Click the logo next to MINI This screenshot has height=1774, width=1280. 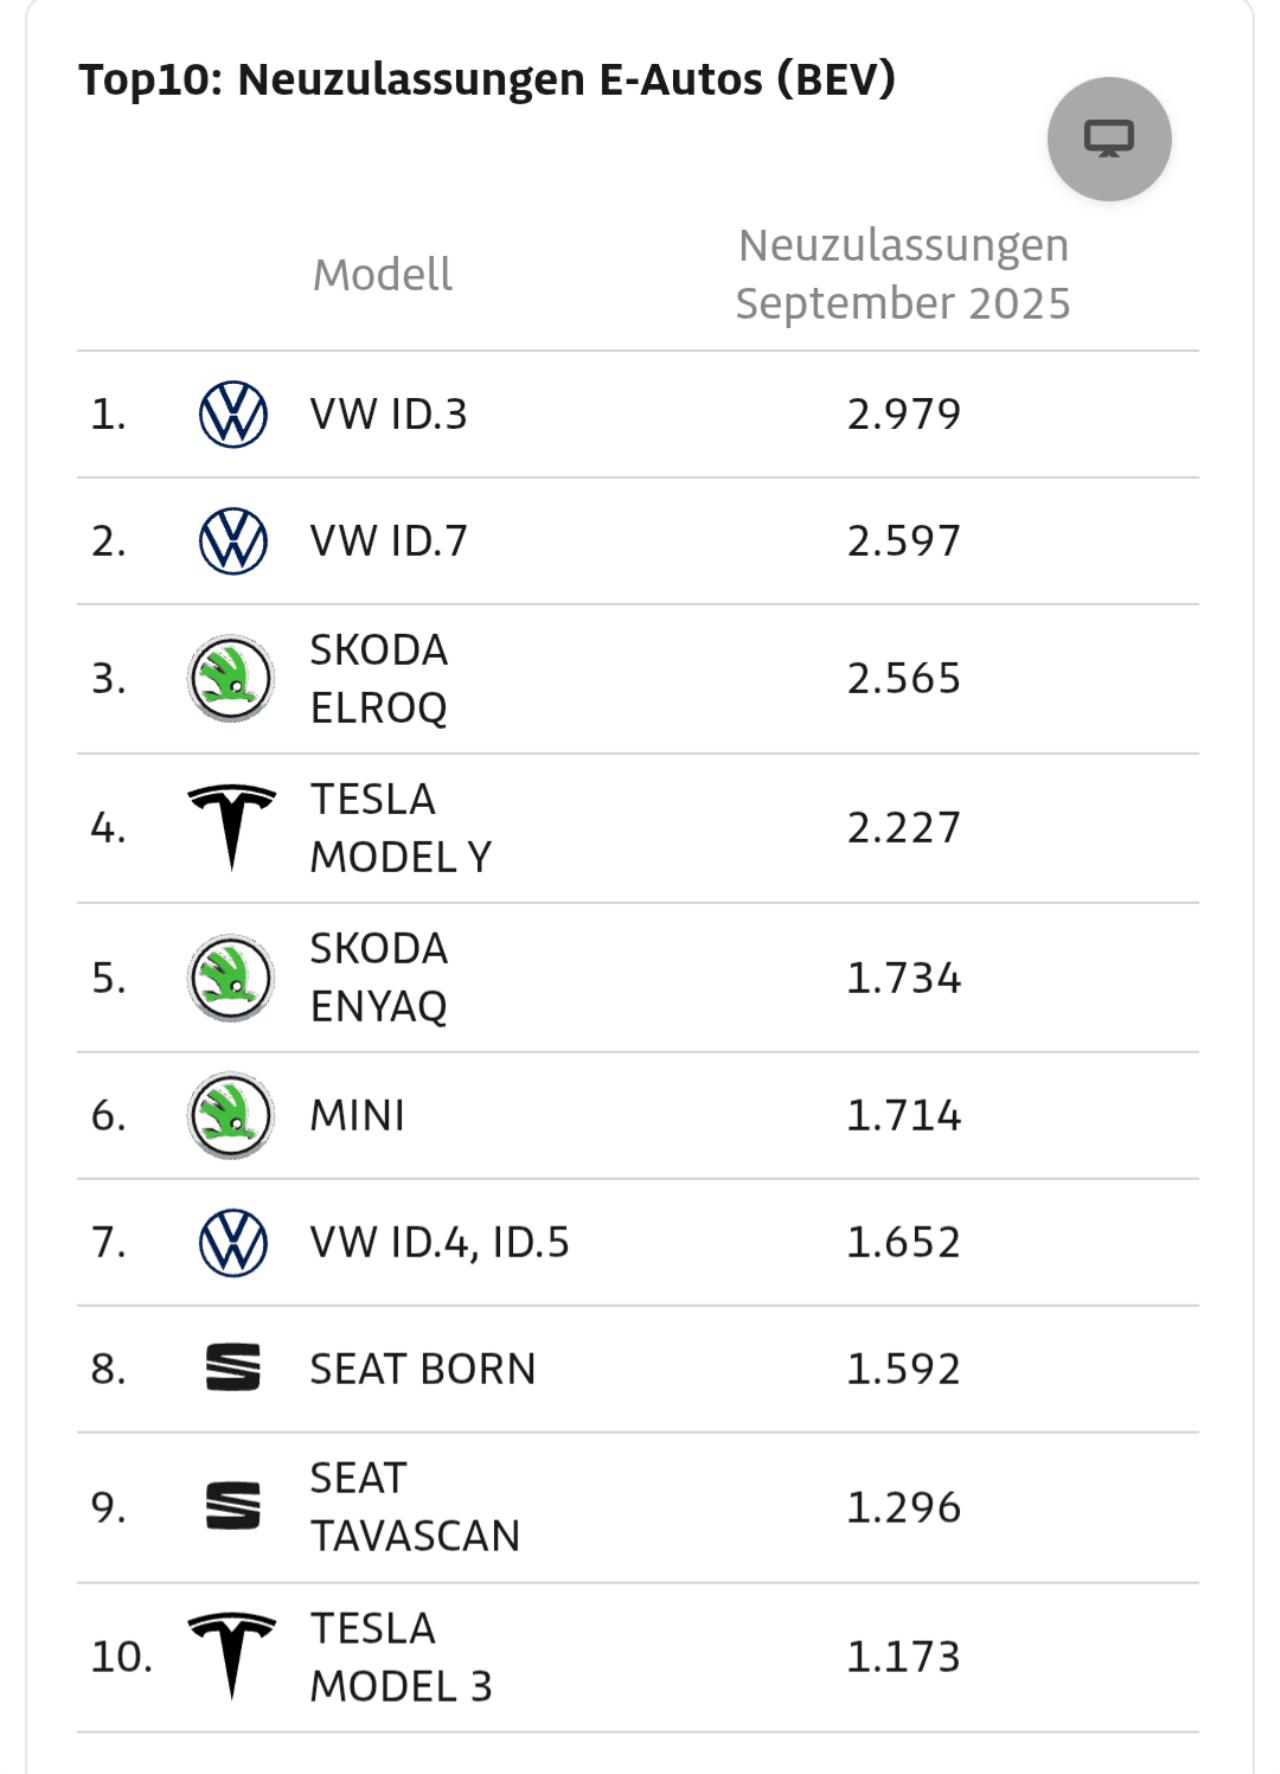pos(231,1115)
